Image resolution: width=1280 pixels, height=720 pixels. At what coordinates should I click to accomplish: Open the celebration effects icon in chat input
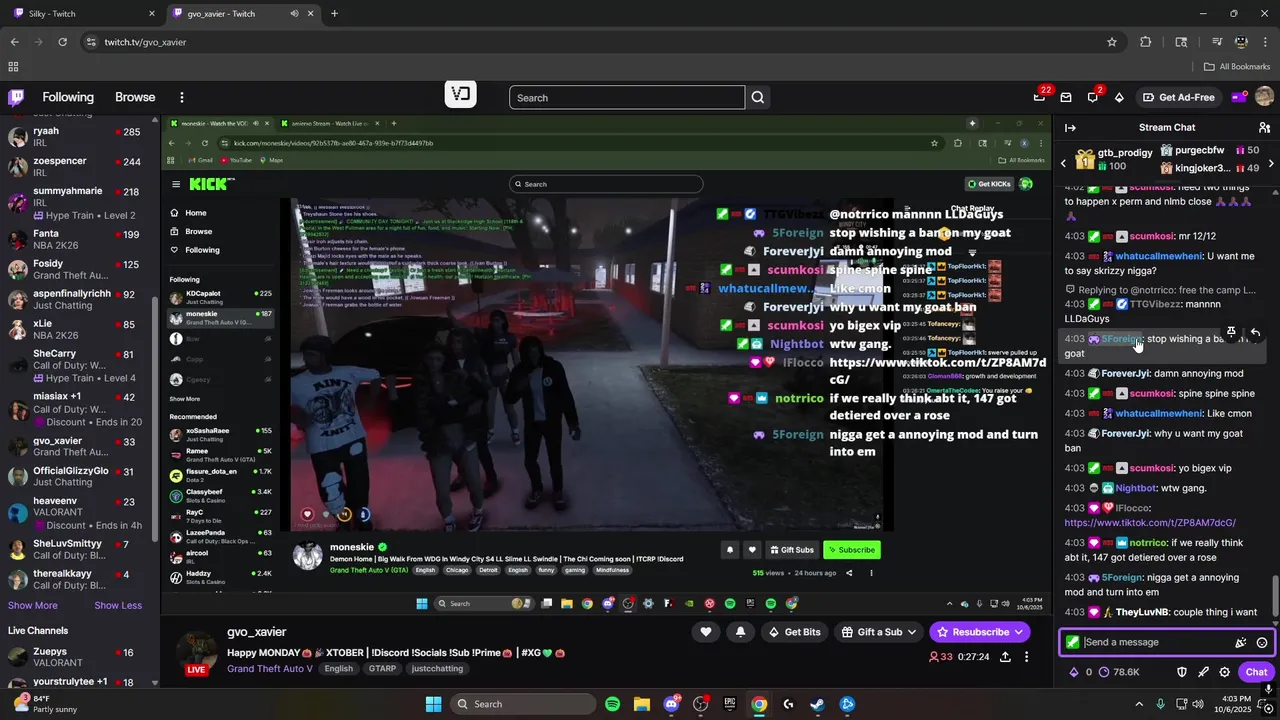coord(1240,643)
